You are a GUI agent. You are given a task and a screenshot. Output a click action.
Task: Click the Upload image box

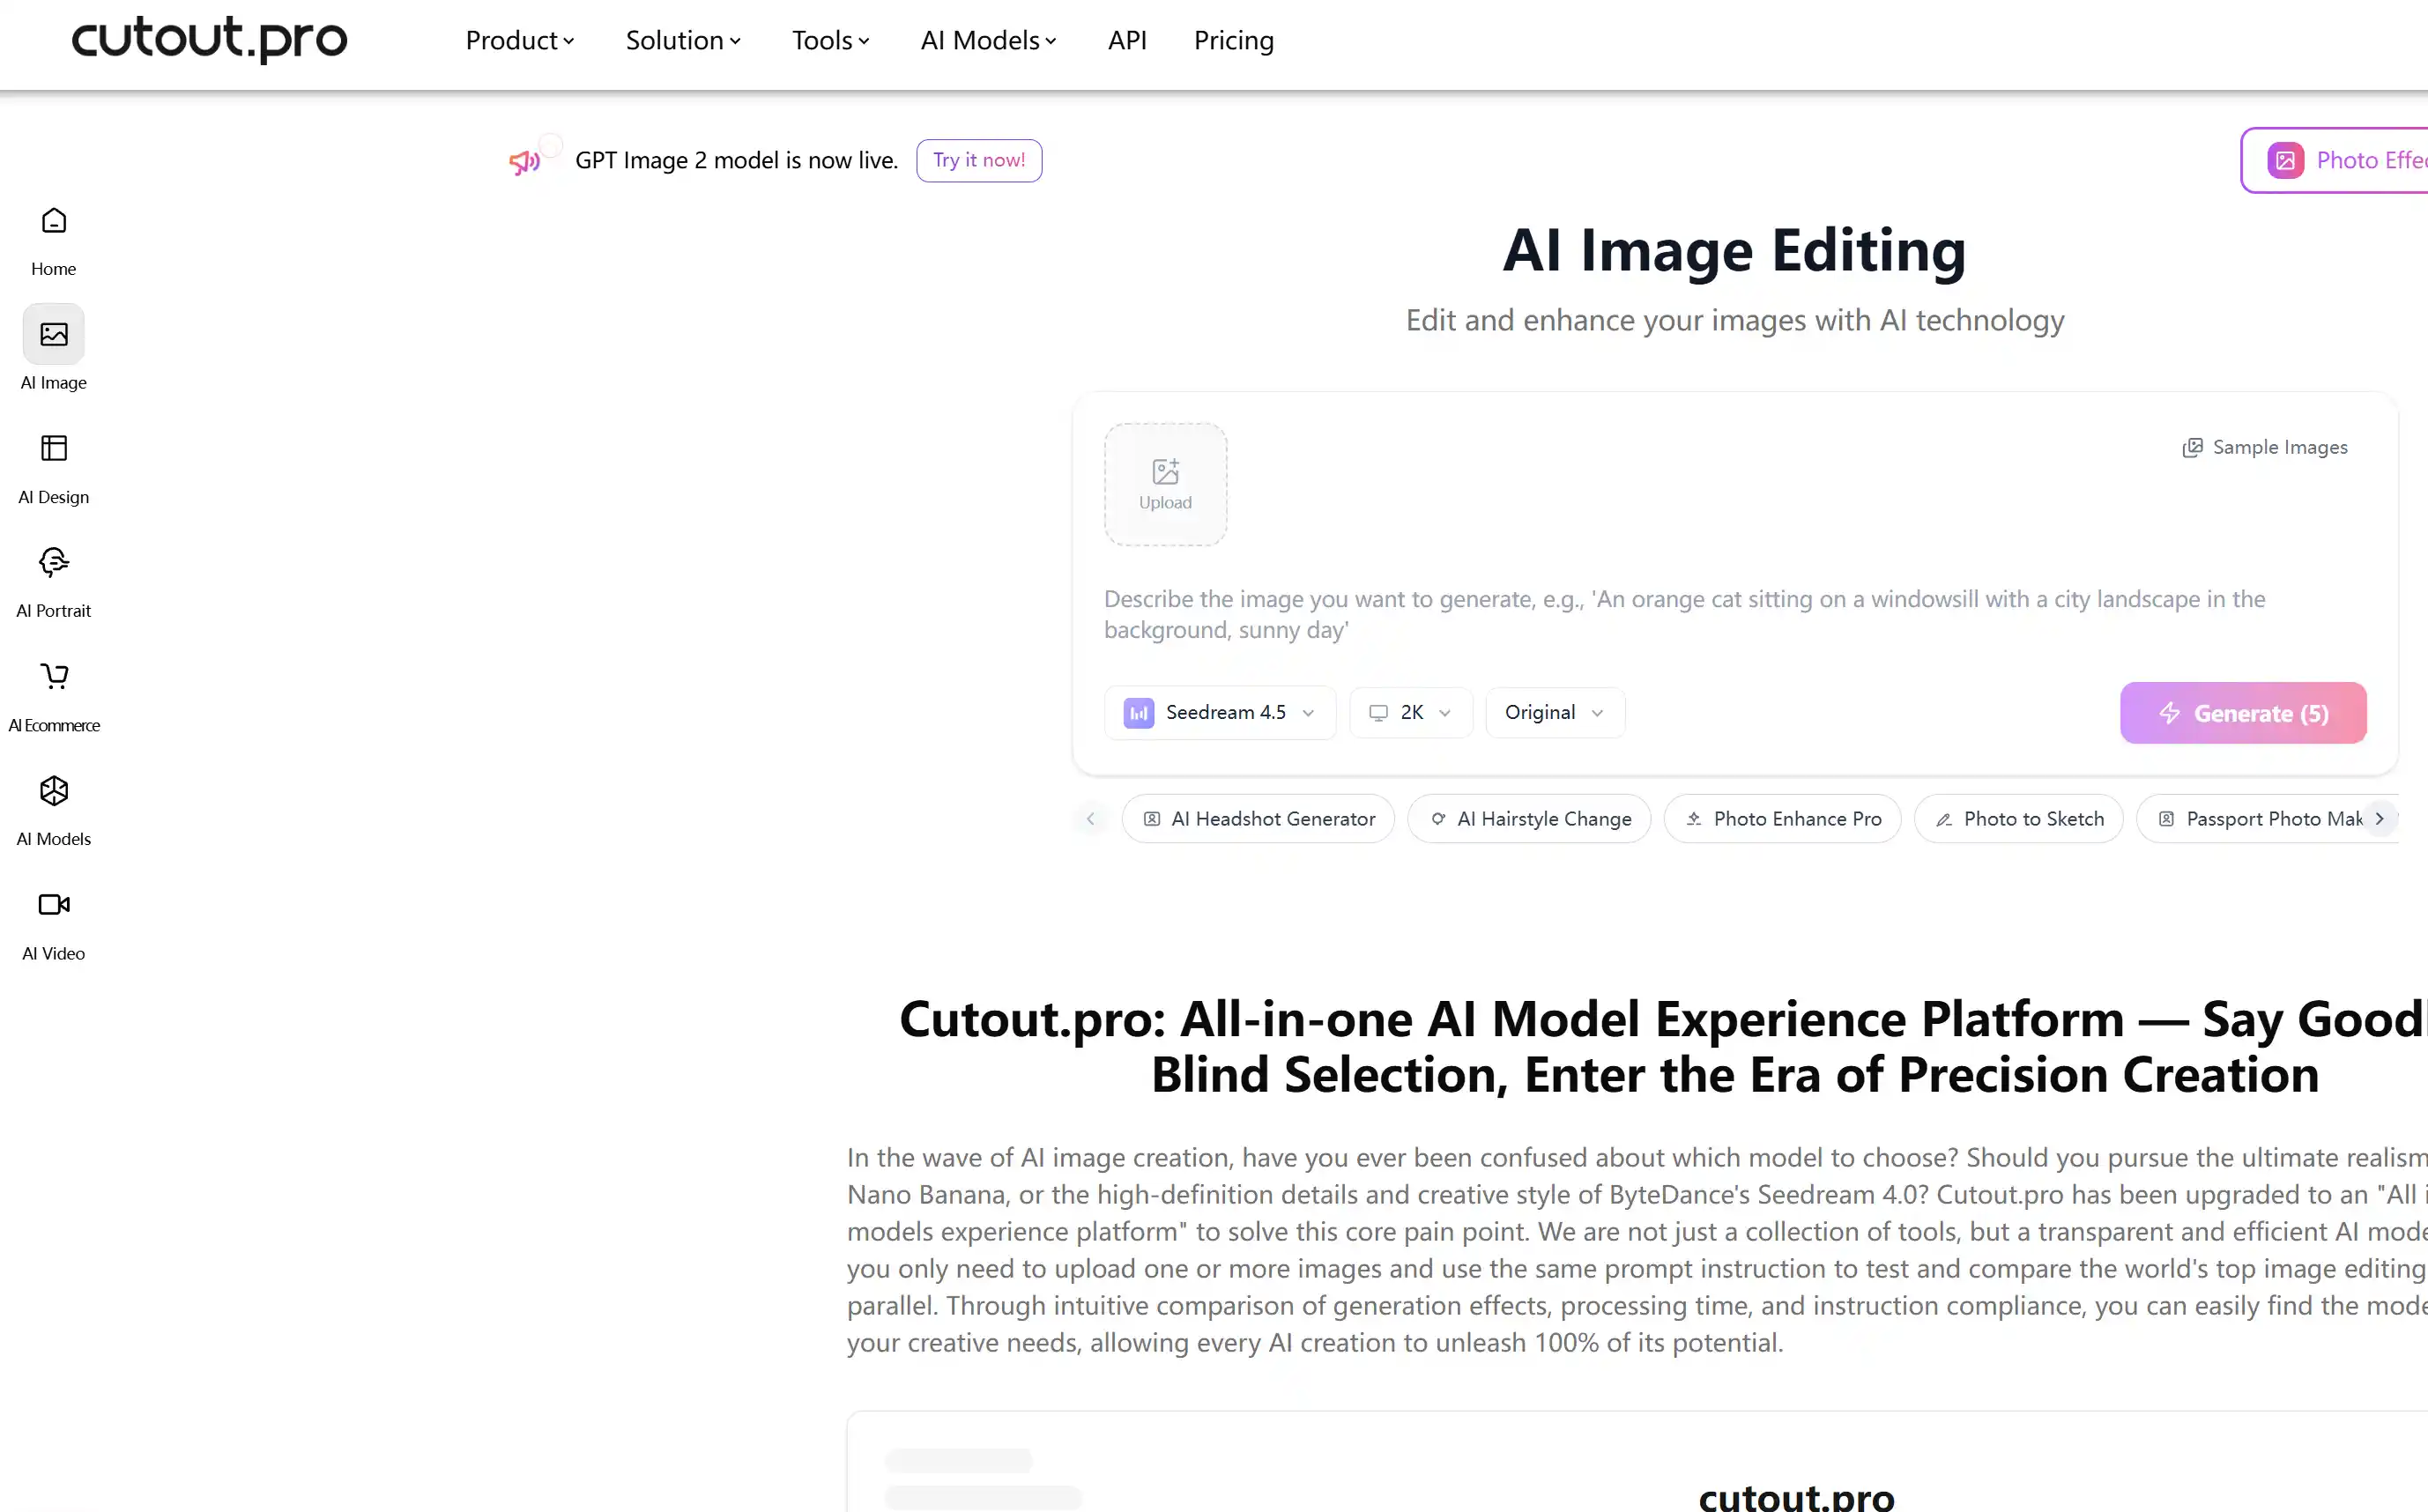click(x=1165, y=484)
